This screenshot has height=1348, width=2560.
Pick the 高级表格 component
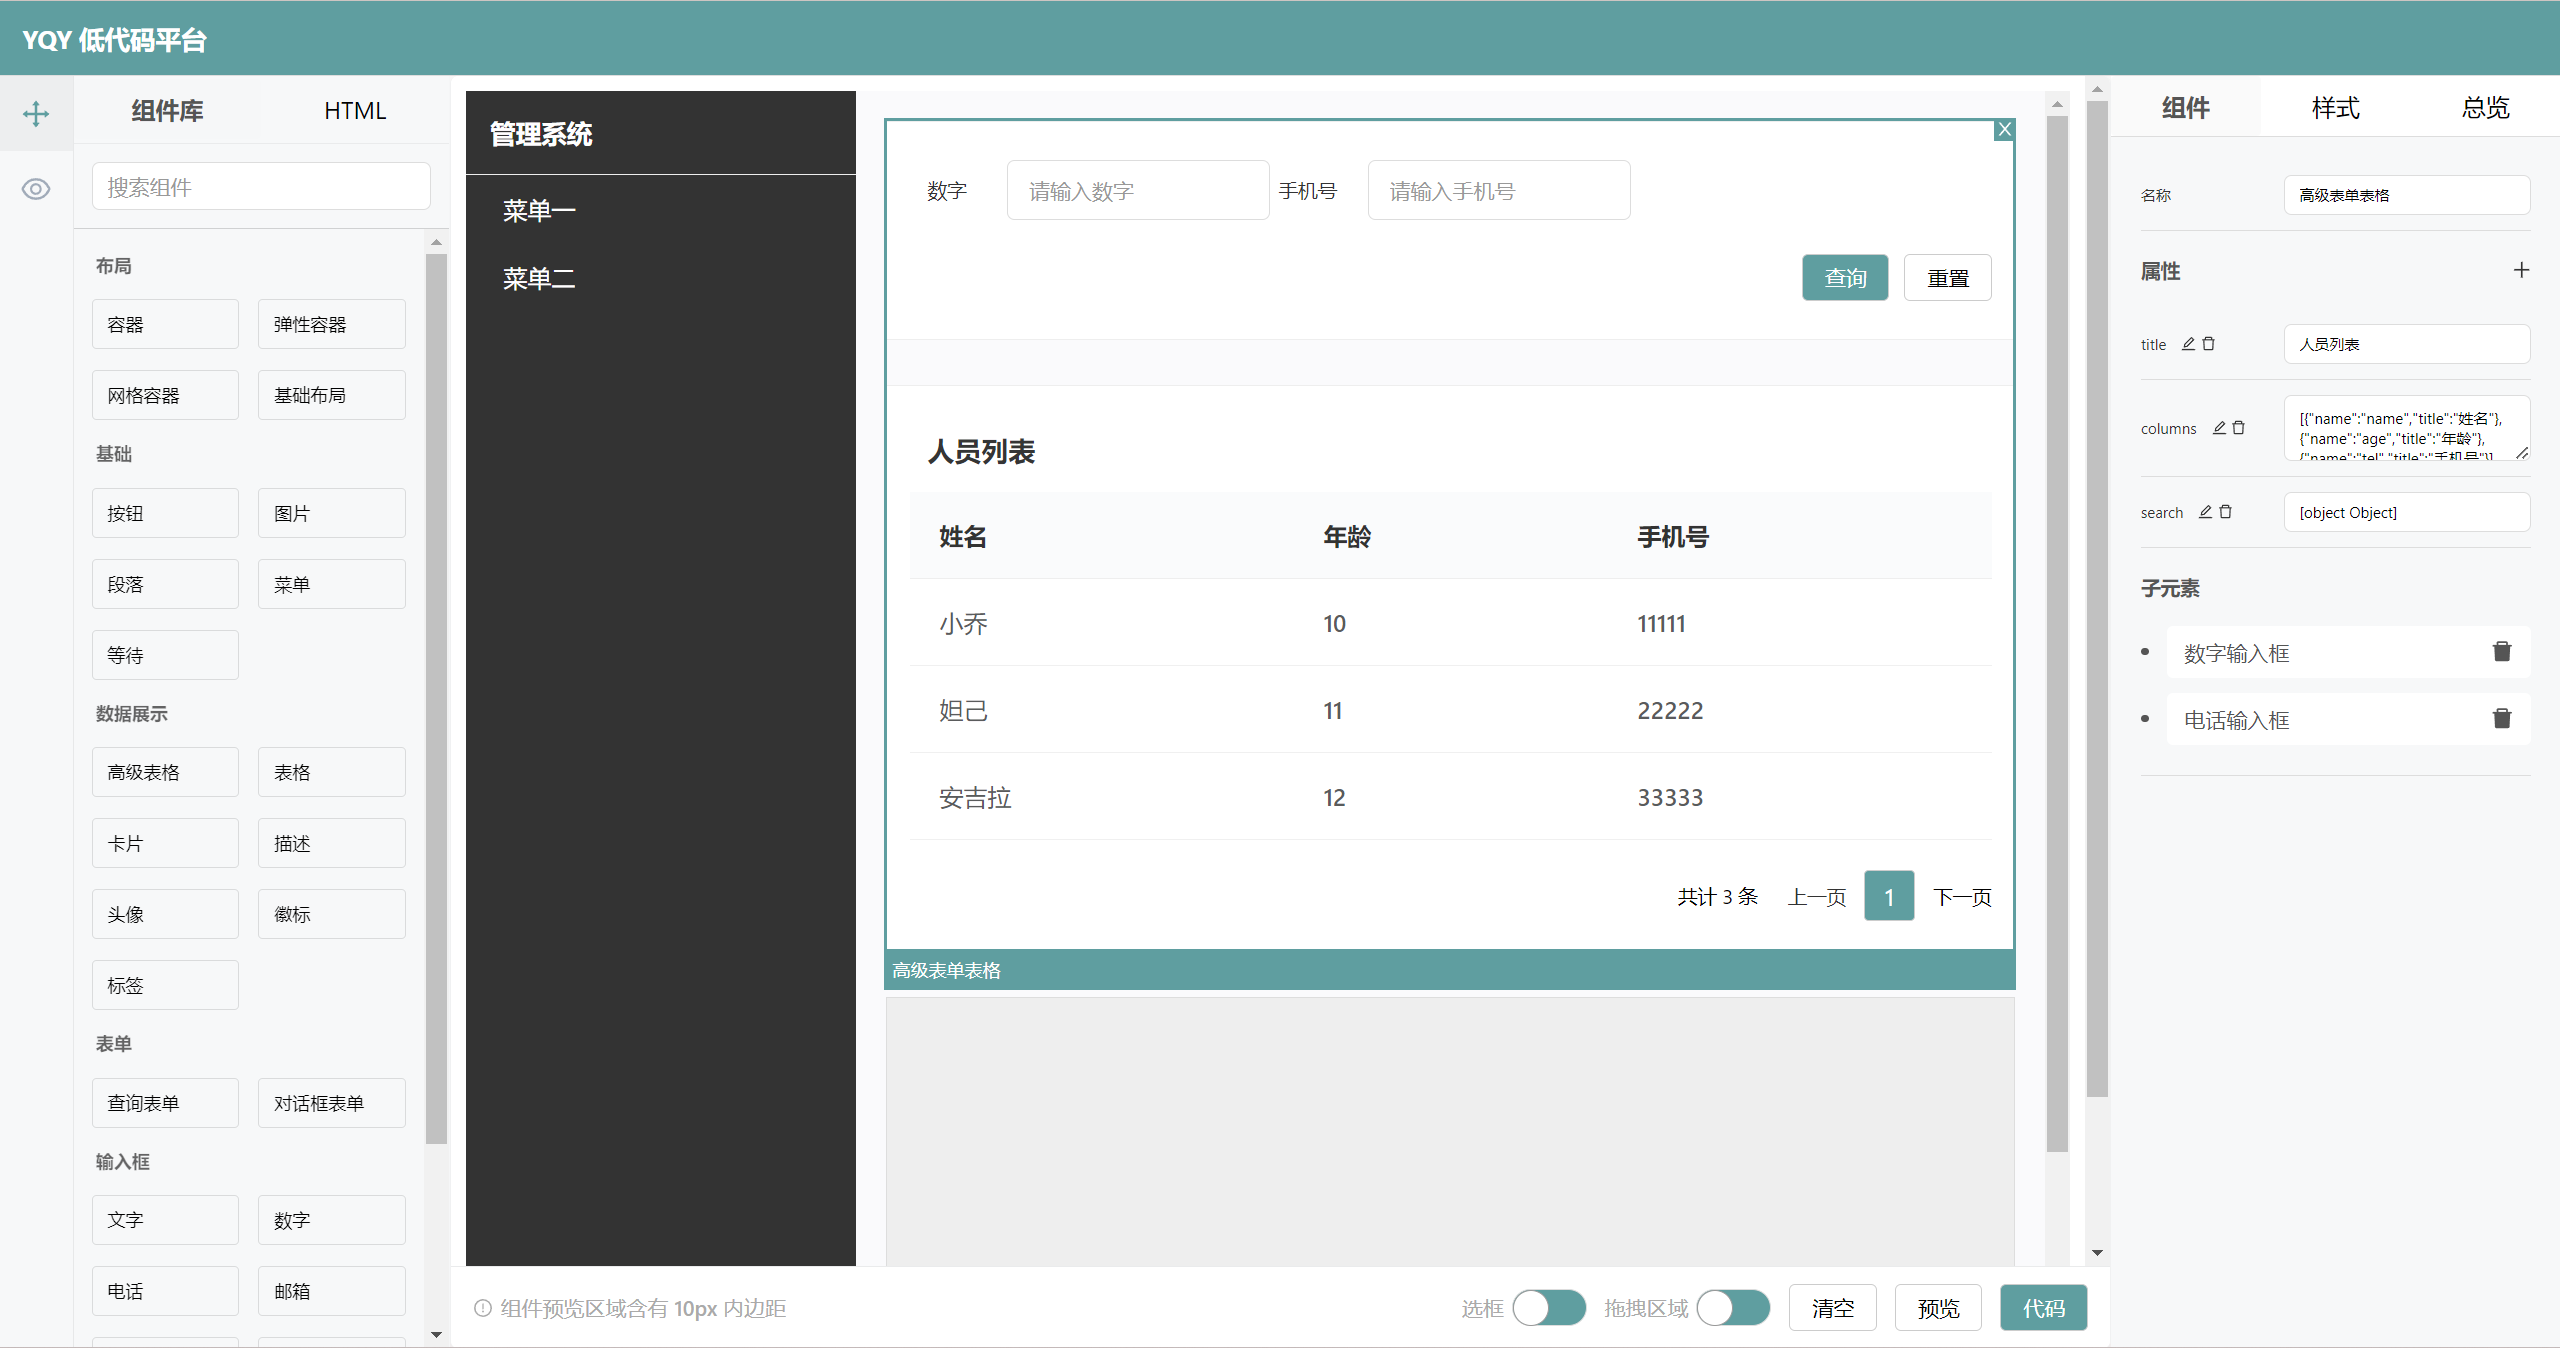point(165,772)
